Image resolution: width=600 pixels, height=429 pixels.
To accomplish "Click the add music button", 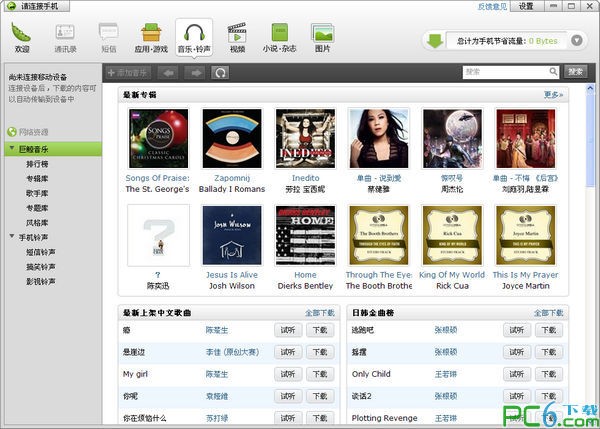I will pyautogui.click(x=128, y=72).
